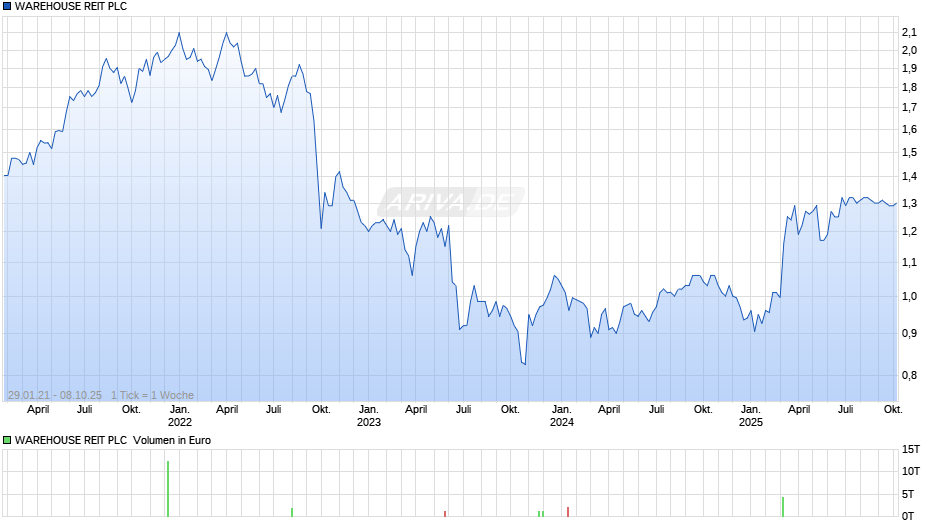Screen dimensions: 940x526
Task: Click the '1,4' price axis label
Action: (909, 176)
